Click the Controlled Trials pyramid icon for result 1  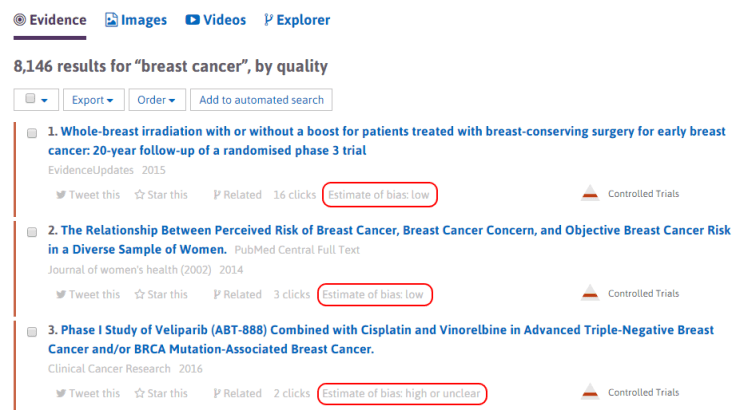(591, 194)
